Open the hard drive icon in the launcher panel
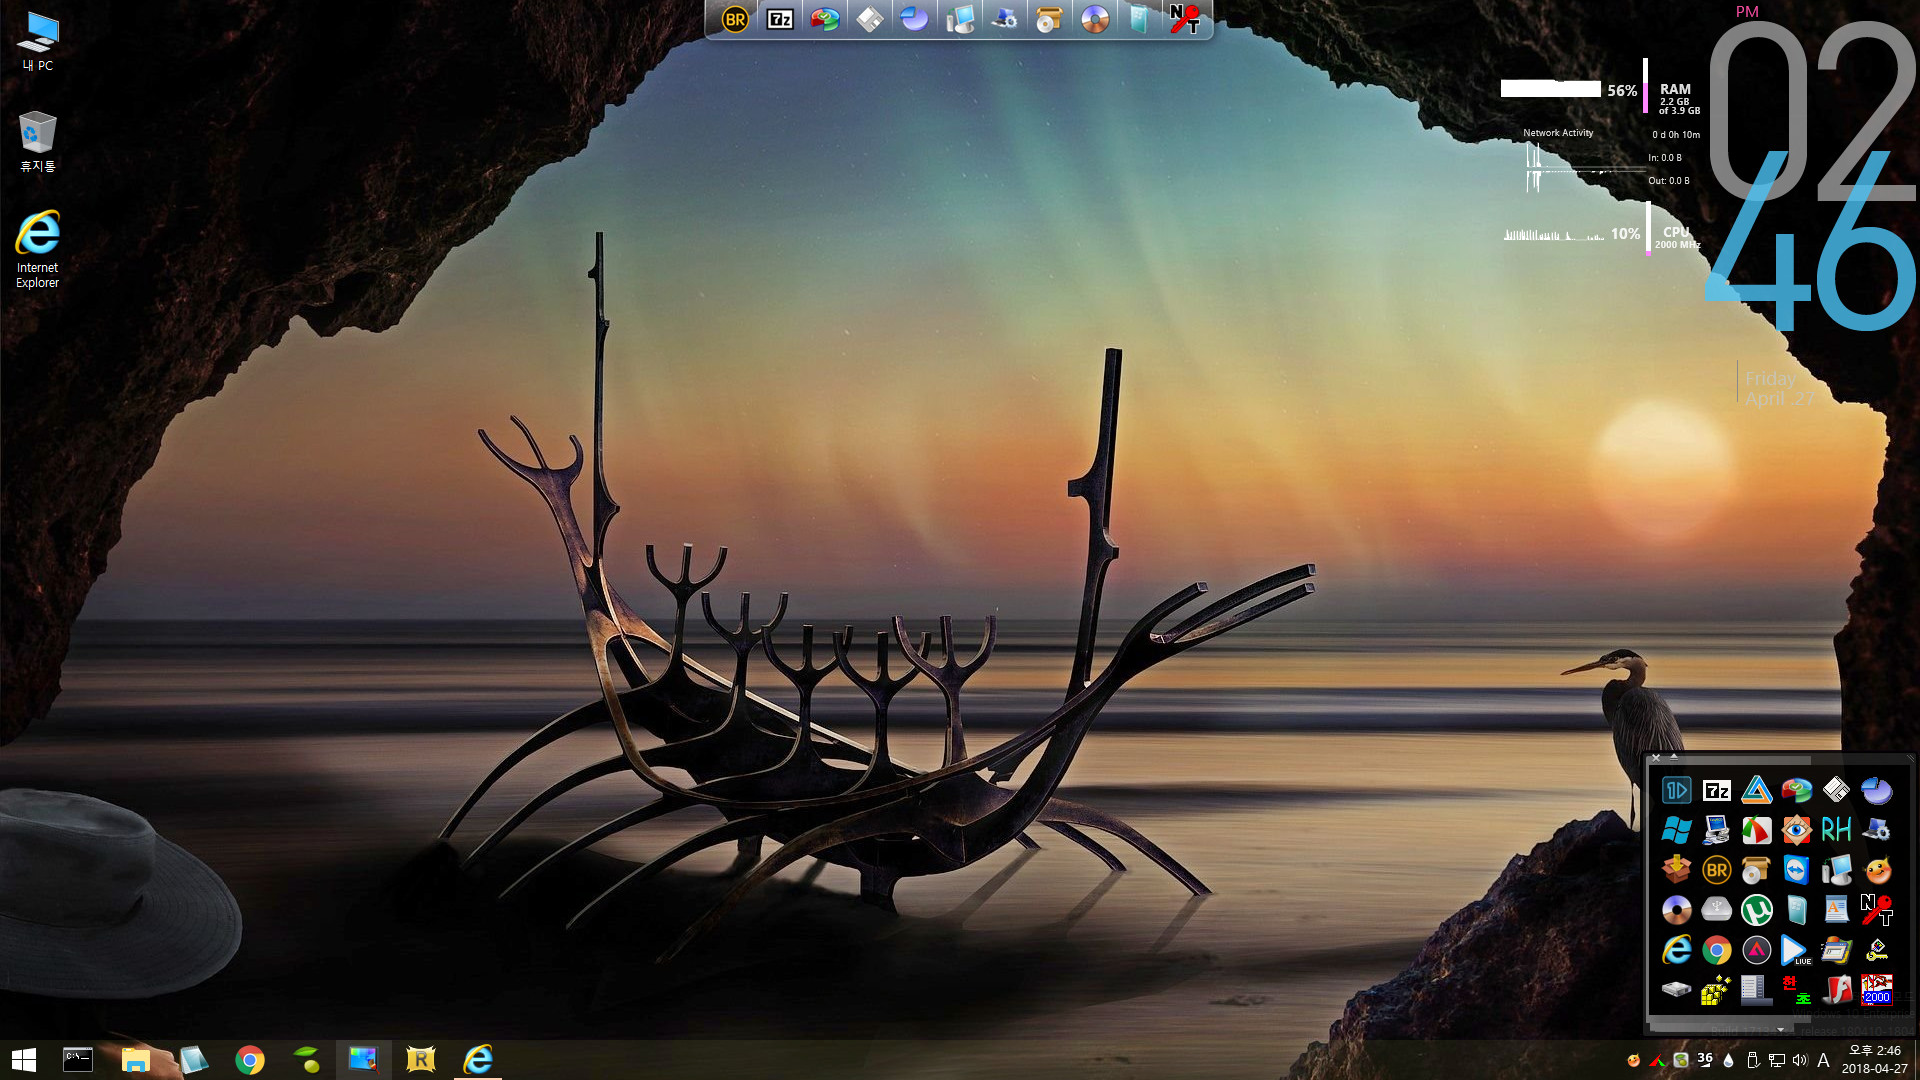 [1677, 990]
